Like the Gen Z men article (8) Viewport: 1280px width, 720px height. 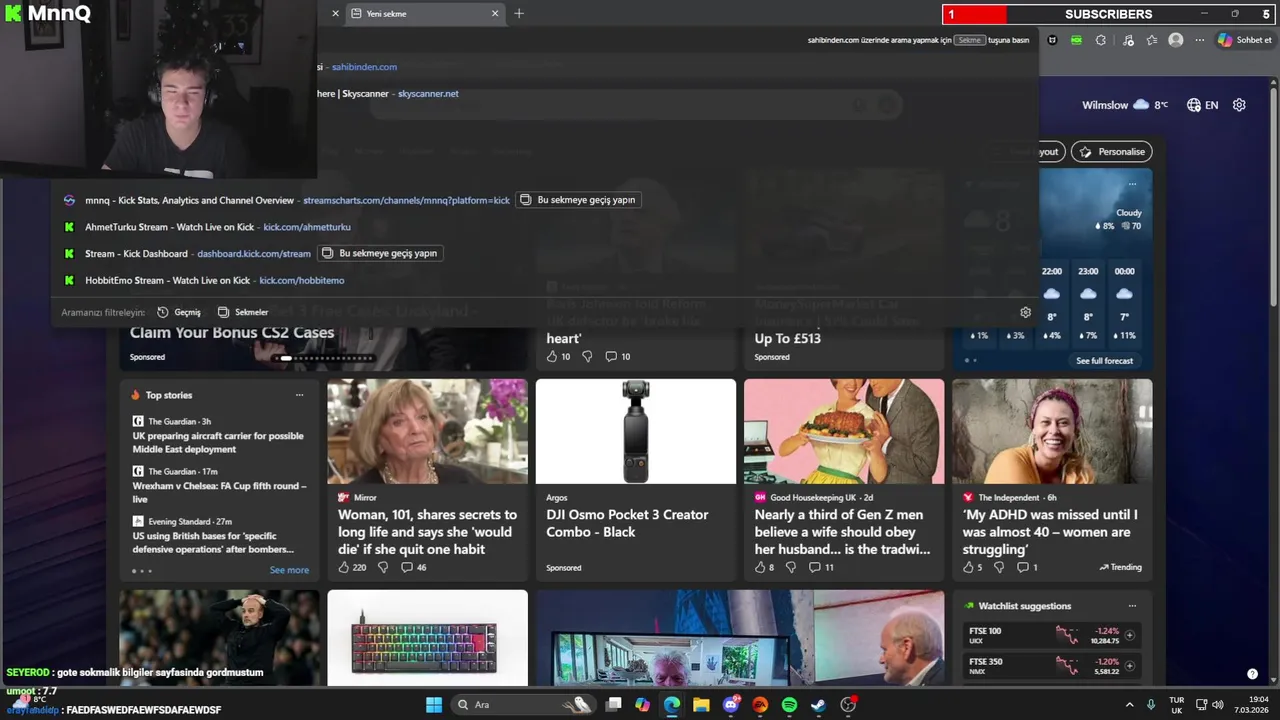click(764, 567)
